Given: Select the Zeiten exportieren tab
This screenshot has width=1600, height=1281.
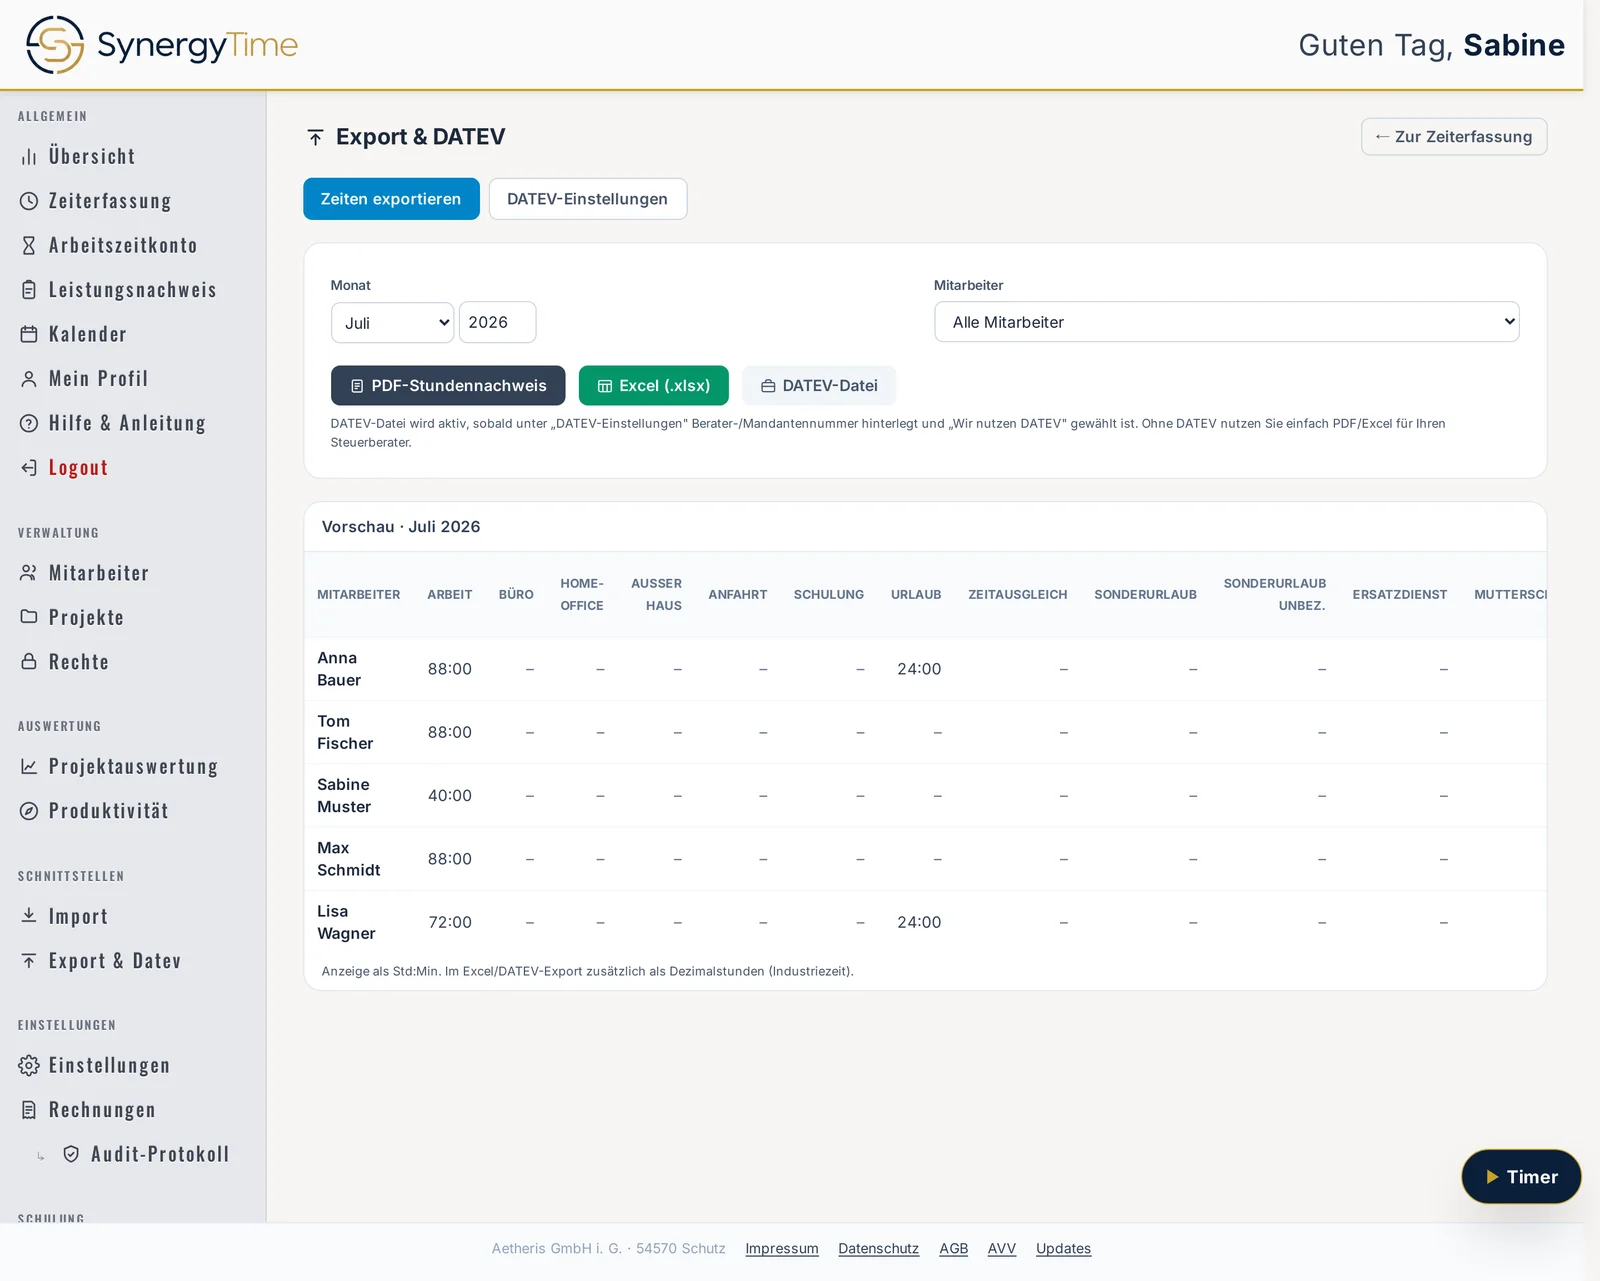Looking at the screenshot, I should (x=391, y=199).
